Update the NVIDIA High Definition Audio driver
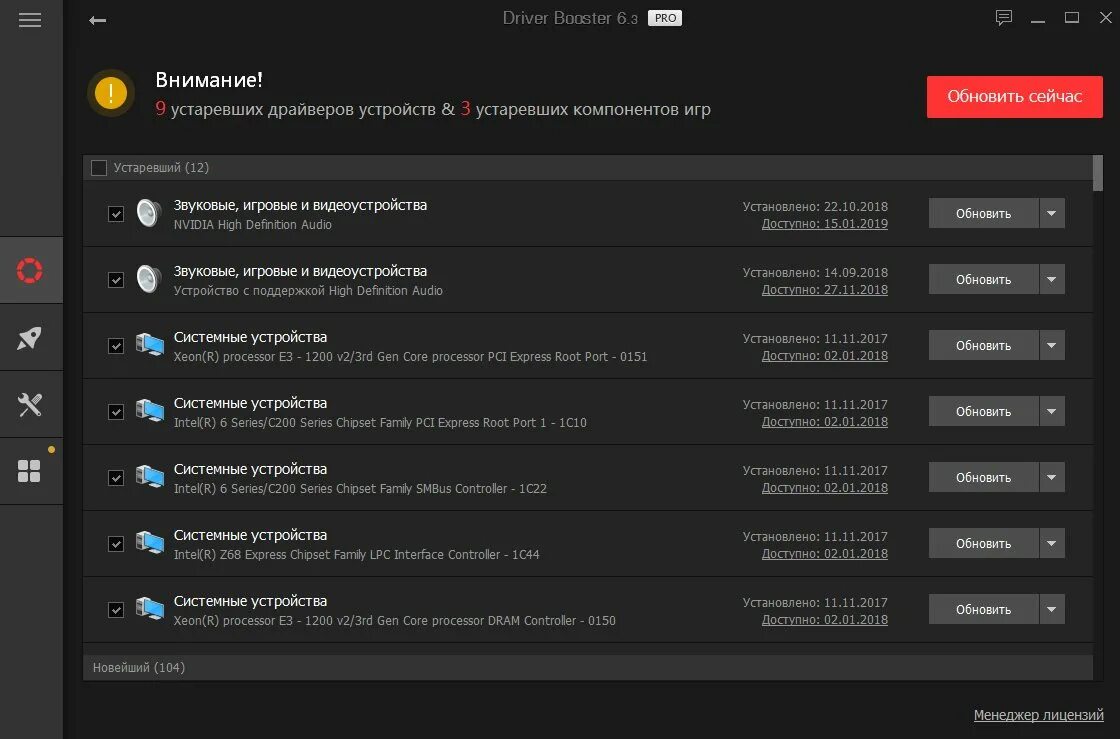This screenshot has width=1120, height=739. 984,213
